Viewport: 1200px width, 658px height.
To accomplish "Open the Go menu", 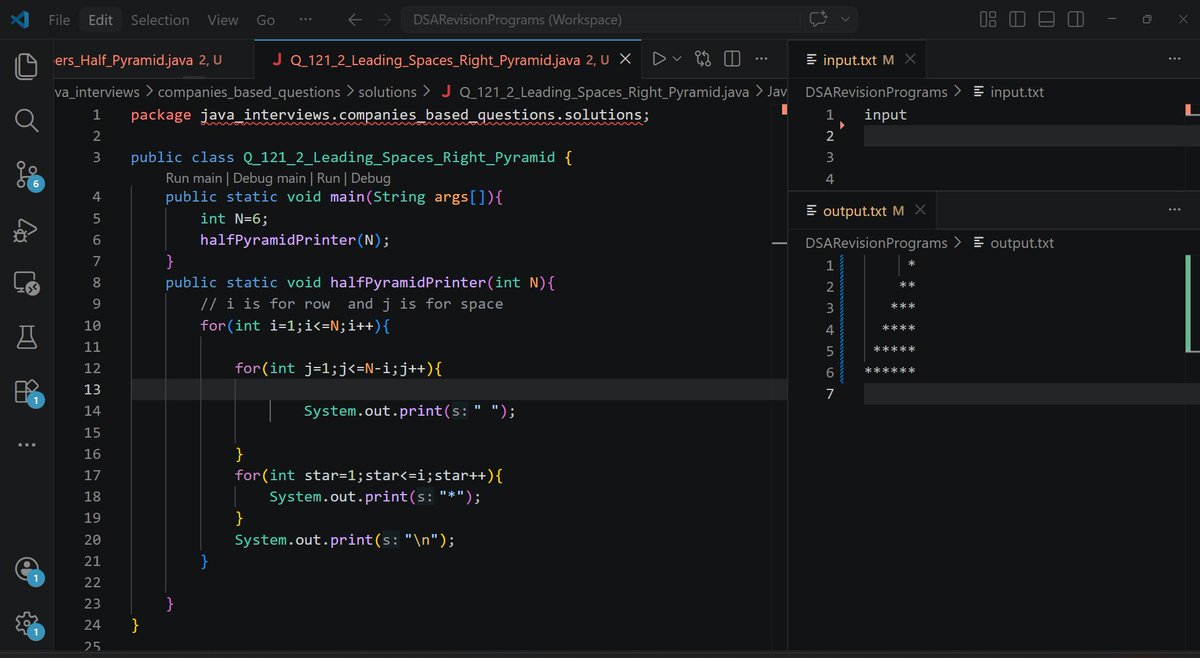I will click(266, 19).
